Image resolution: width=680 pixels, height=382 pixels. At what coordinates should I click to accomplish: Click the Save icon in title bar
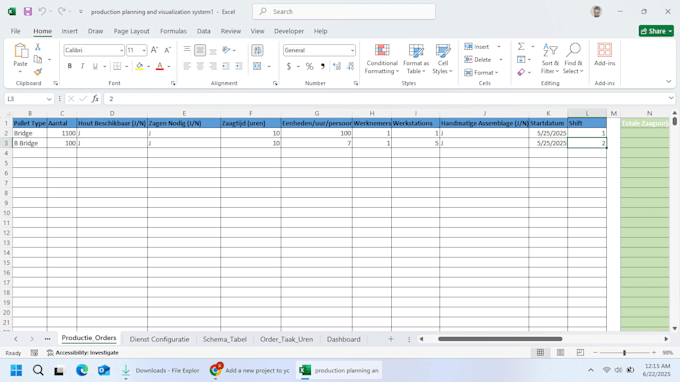(x=28, y=12)
